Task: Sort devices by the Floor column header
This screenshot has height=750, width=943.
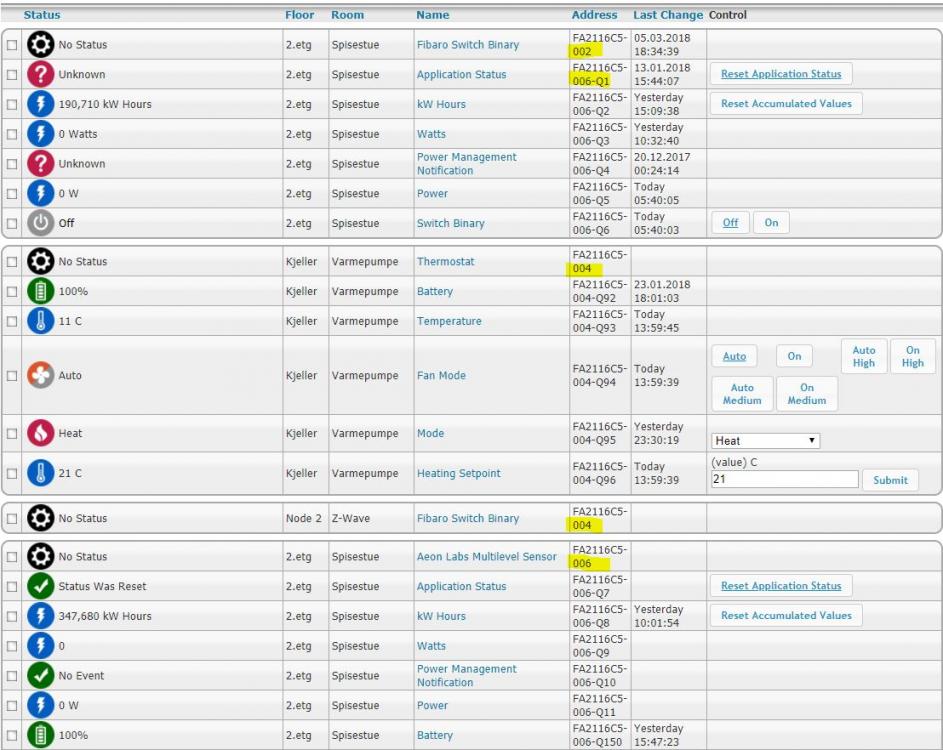Action: pos(299,15)
